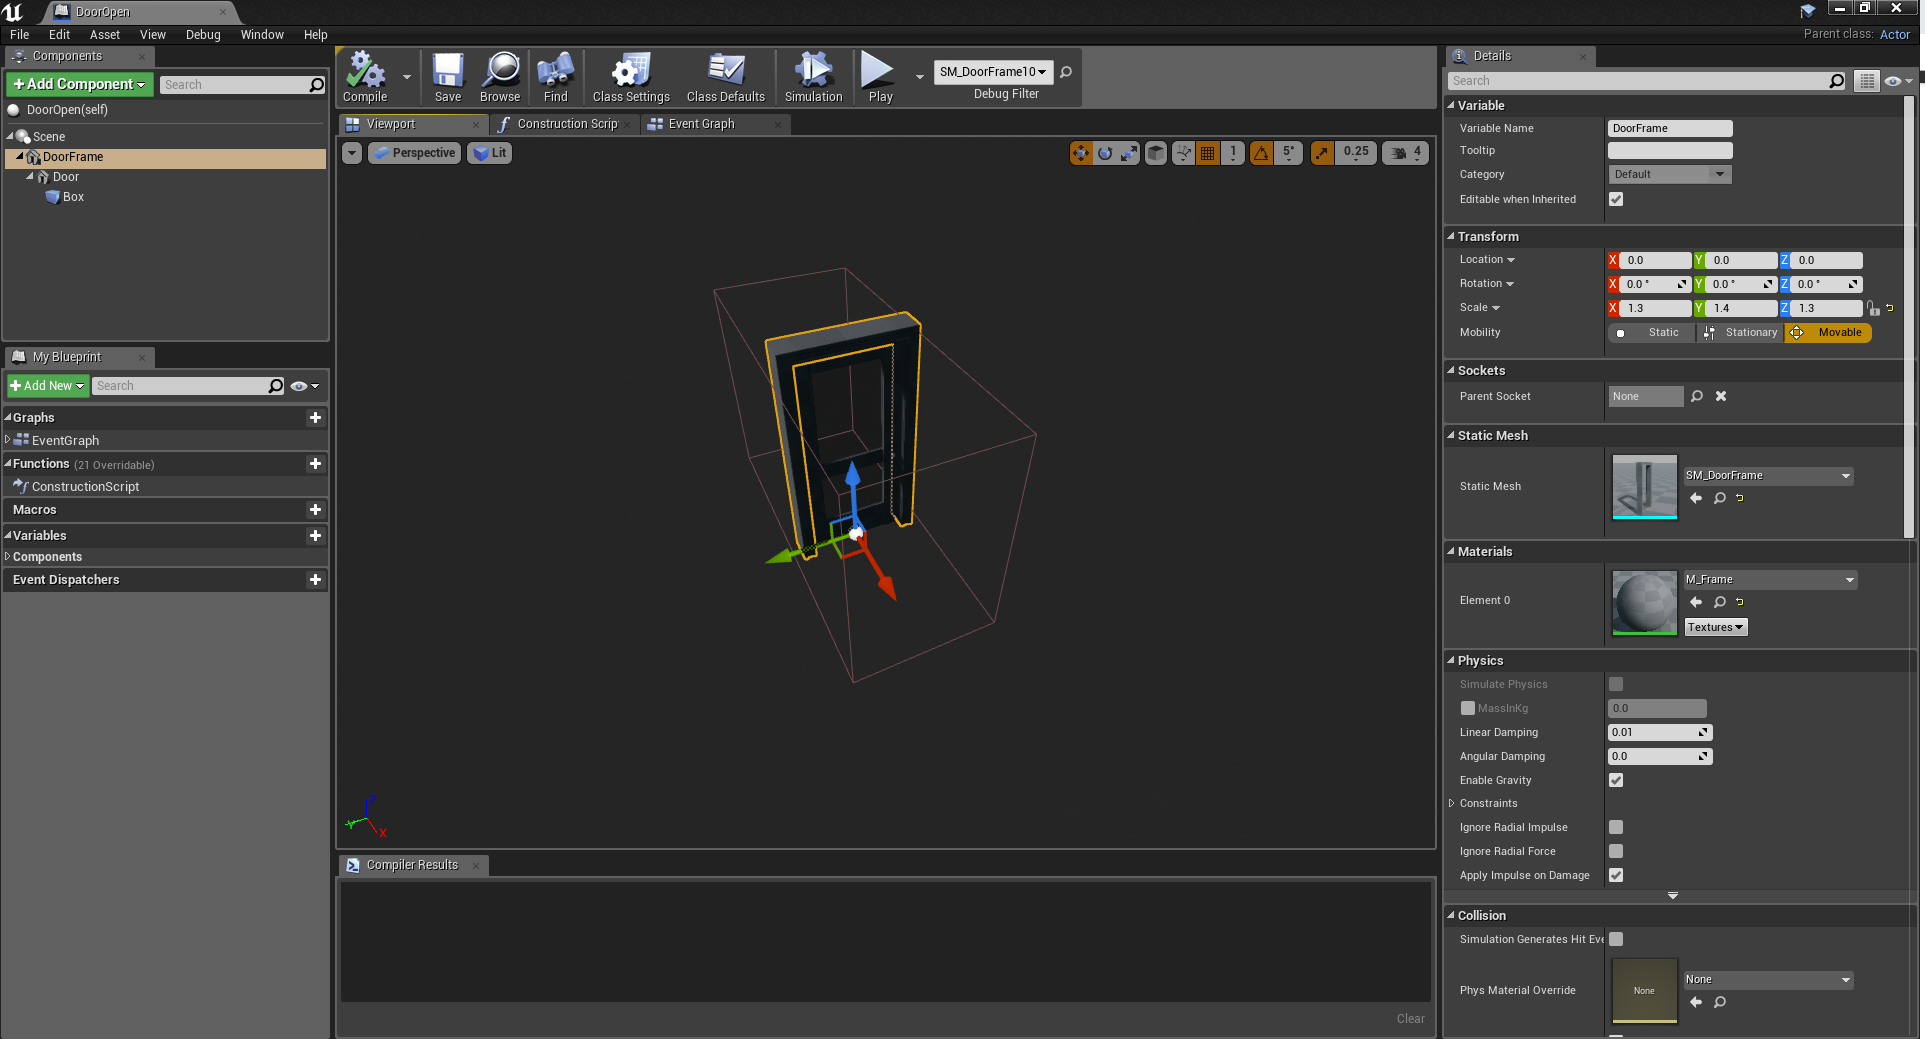Open the Category Default dropdown
Screen dimensions: 1925x1039
1668,174
